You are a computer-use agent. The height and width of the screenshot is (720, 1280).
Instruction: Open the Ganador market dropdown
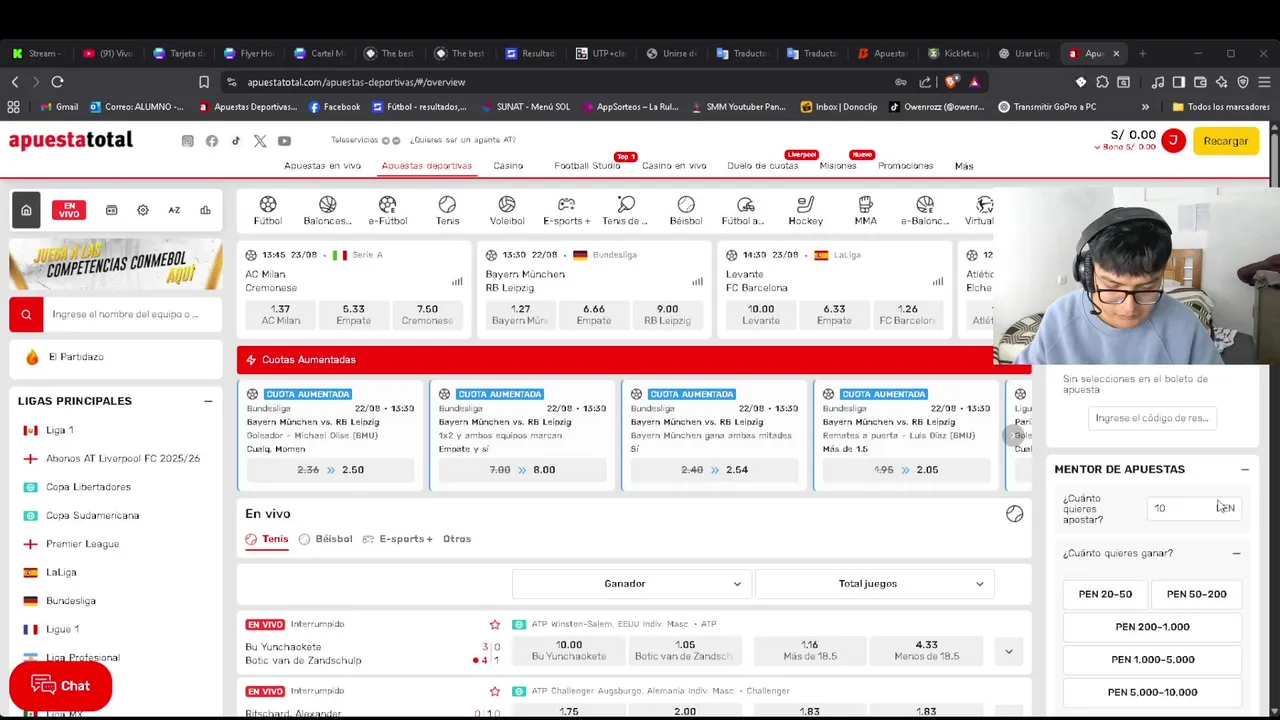pos(630,583)
